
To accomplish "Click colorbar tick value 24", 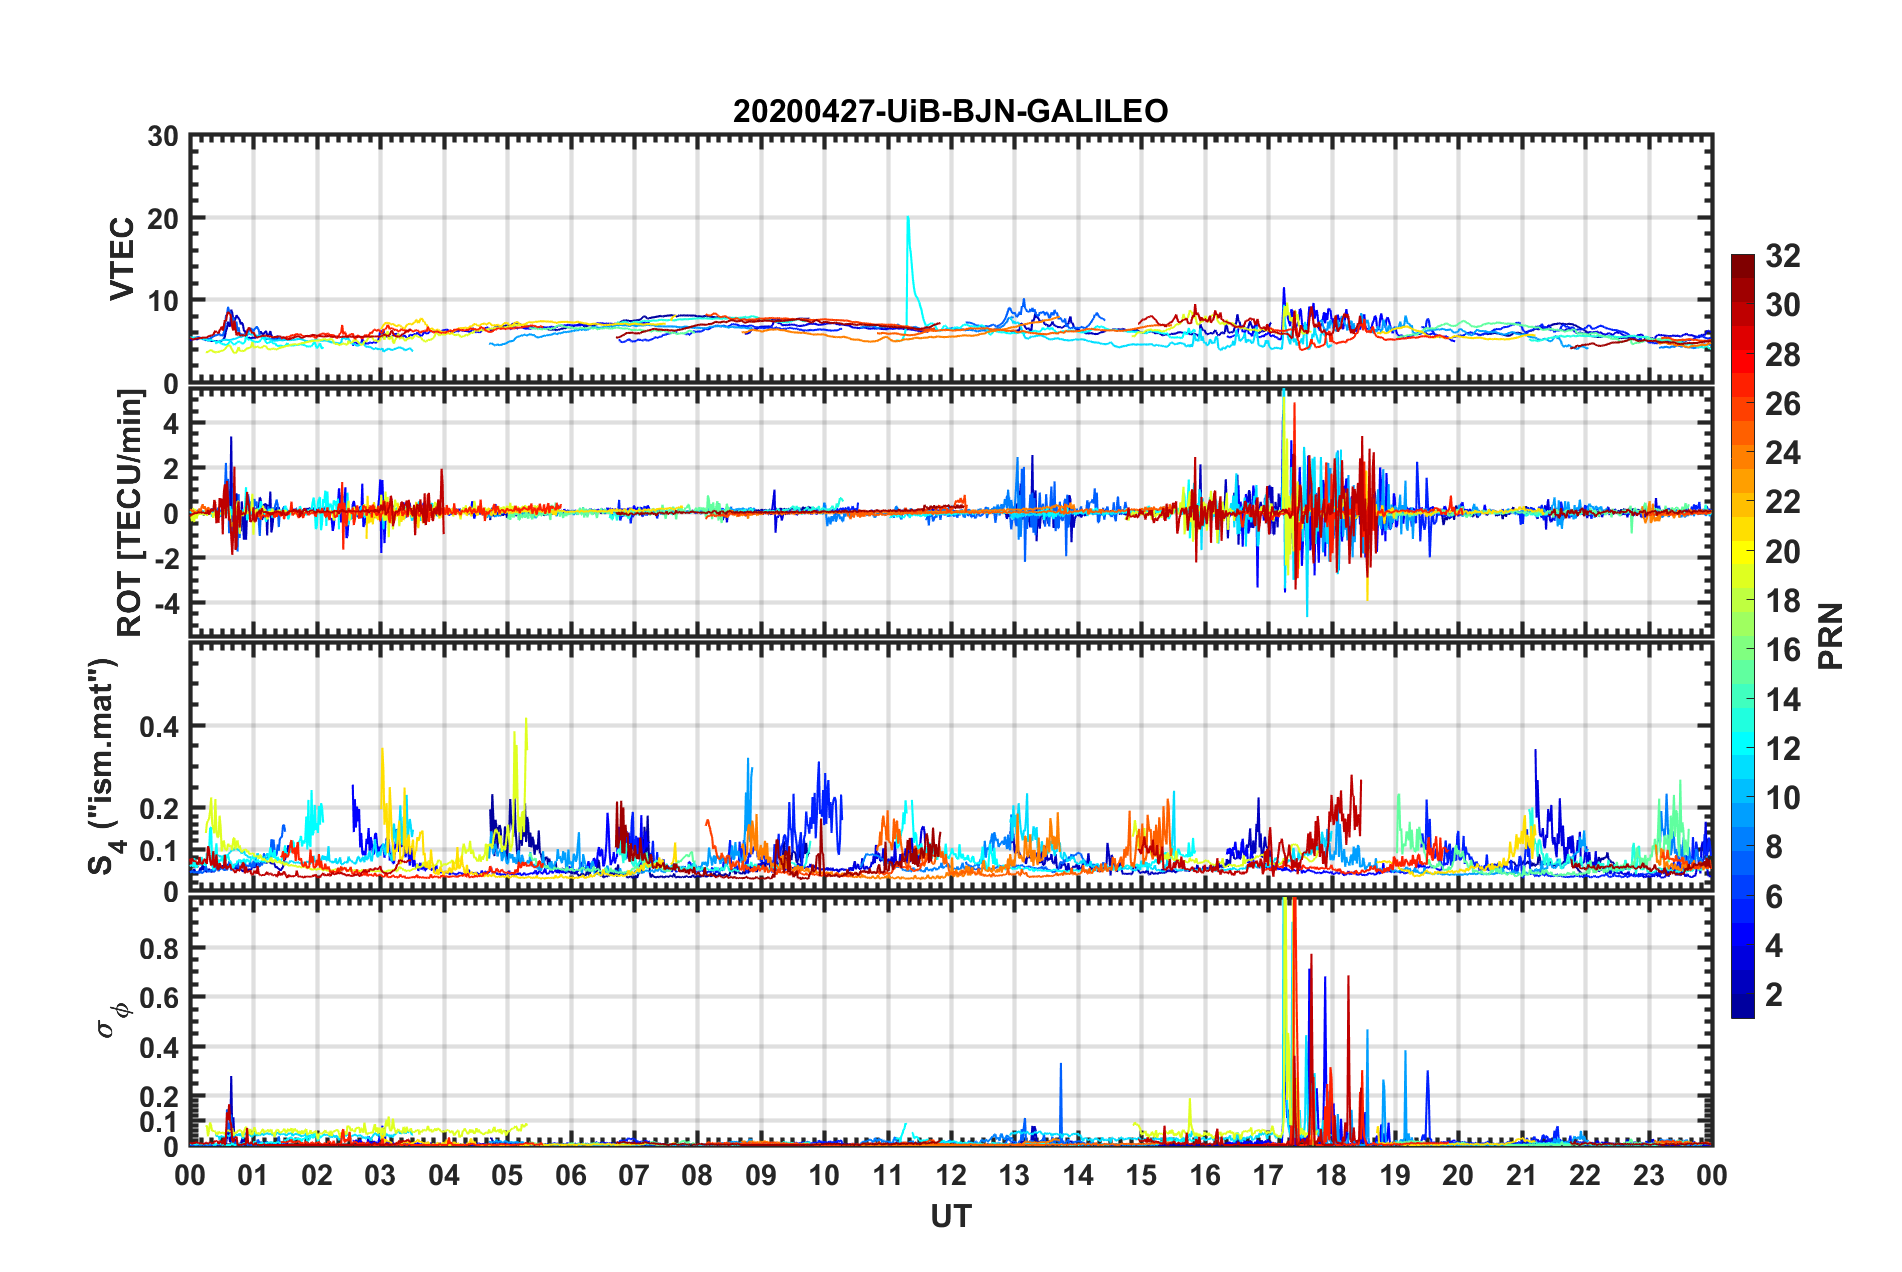I will click(x=1782, y=453).
